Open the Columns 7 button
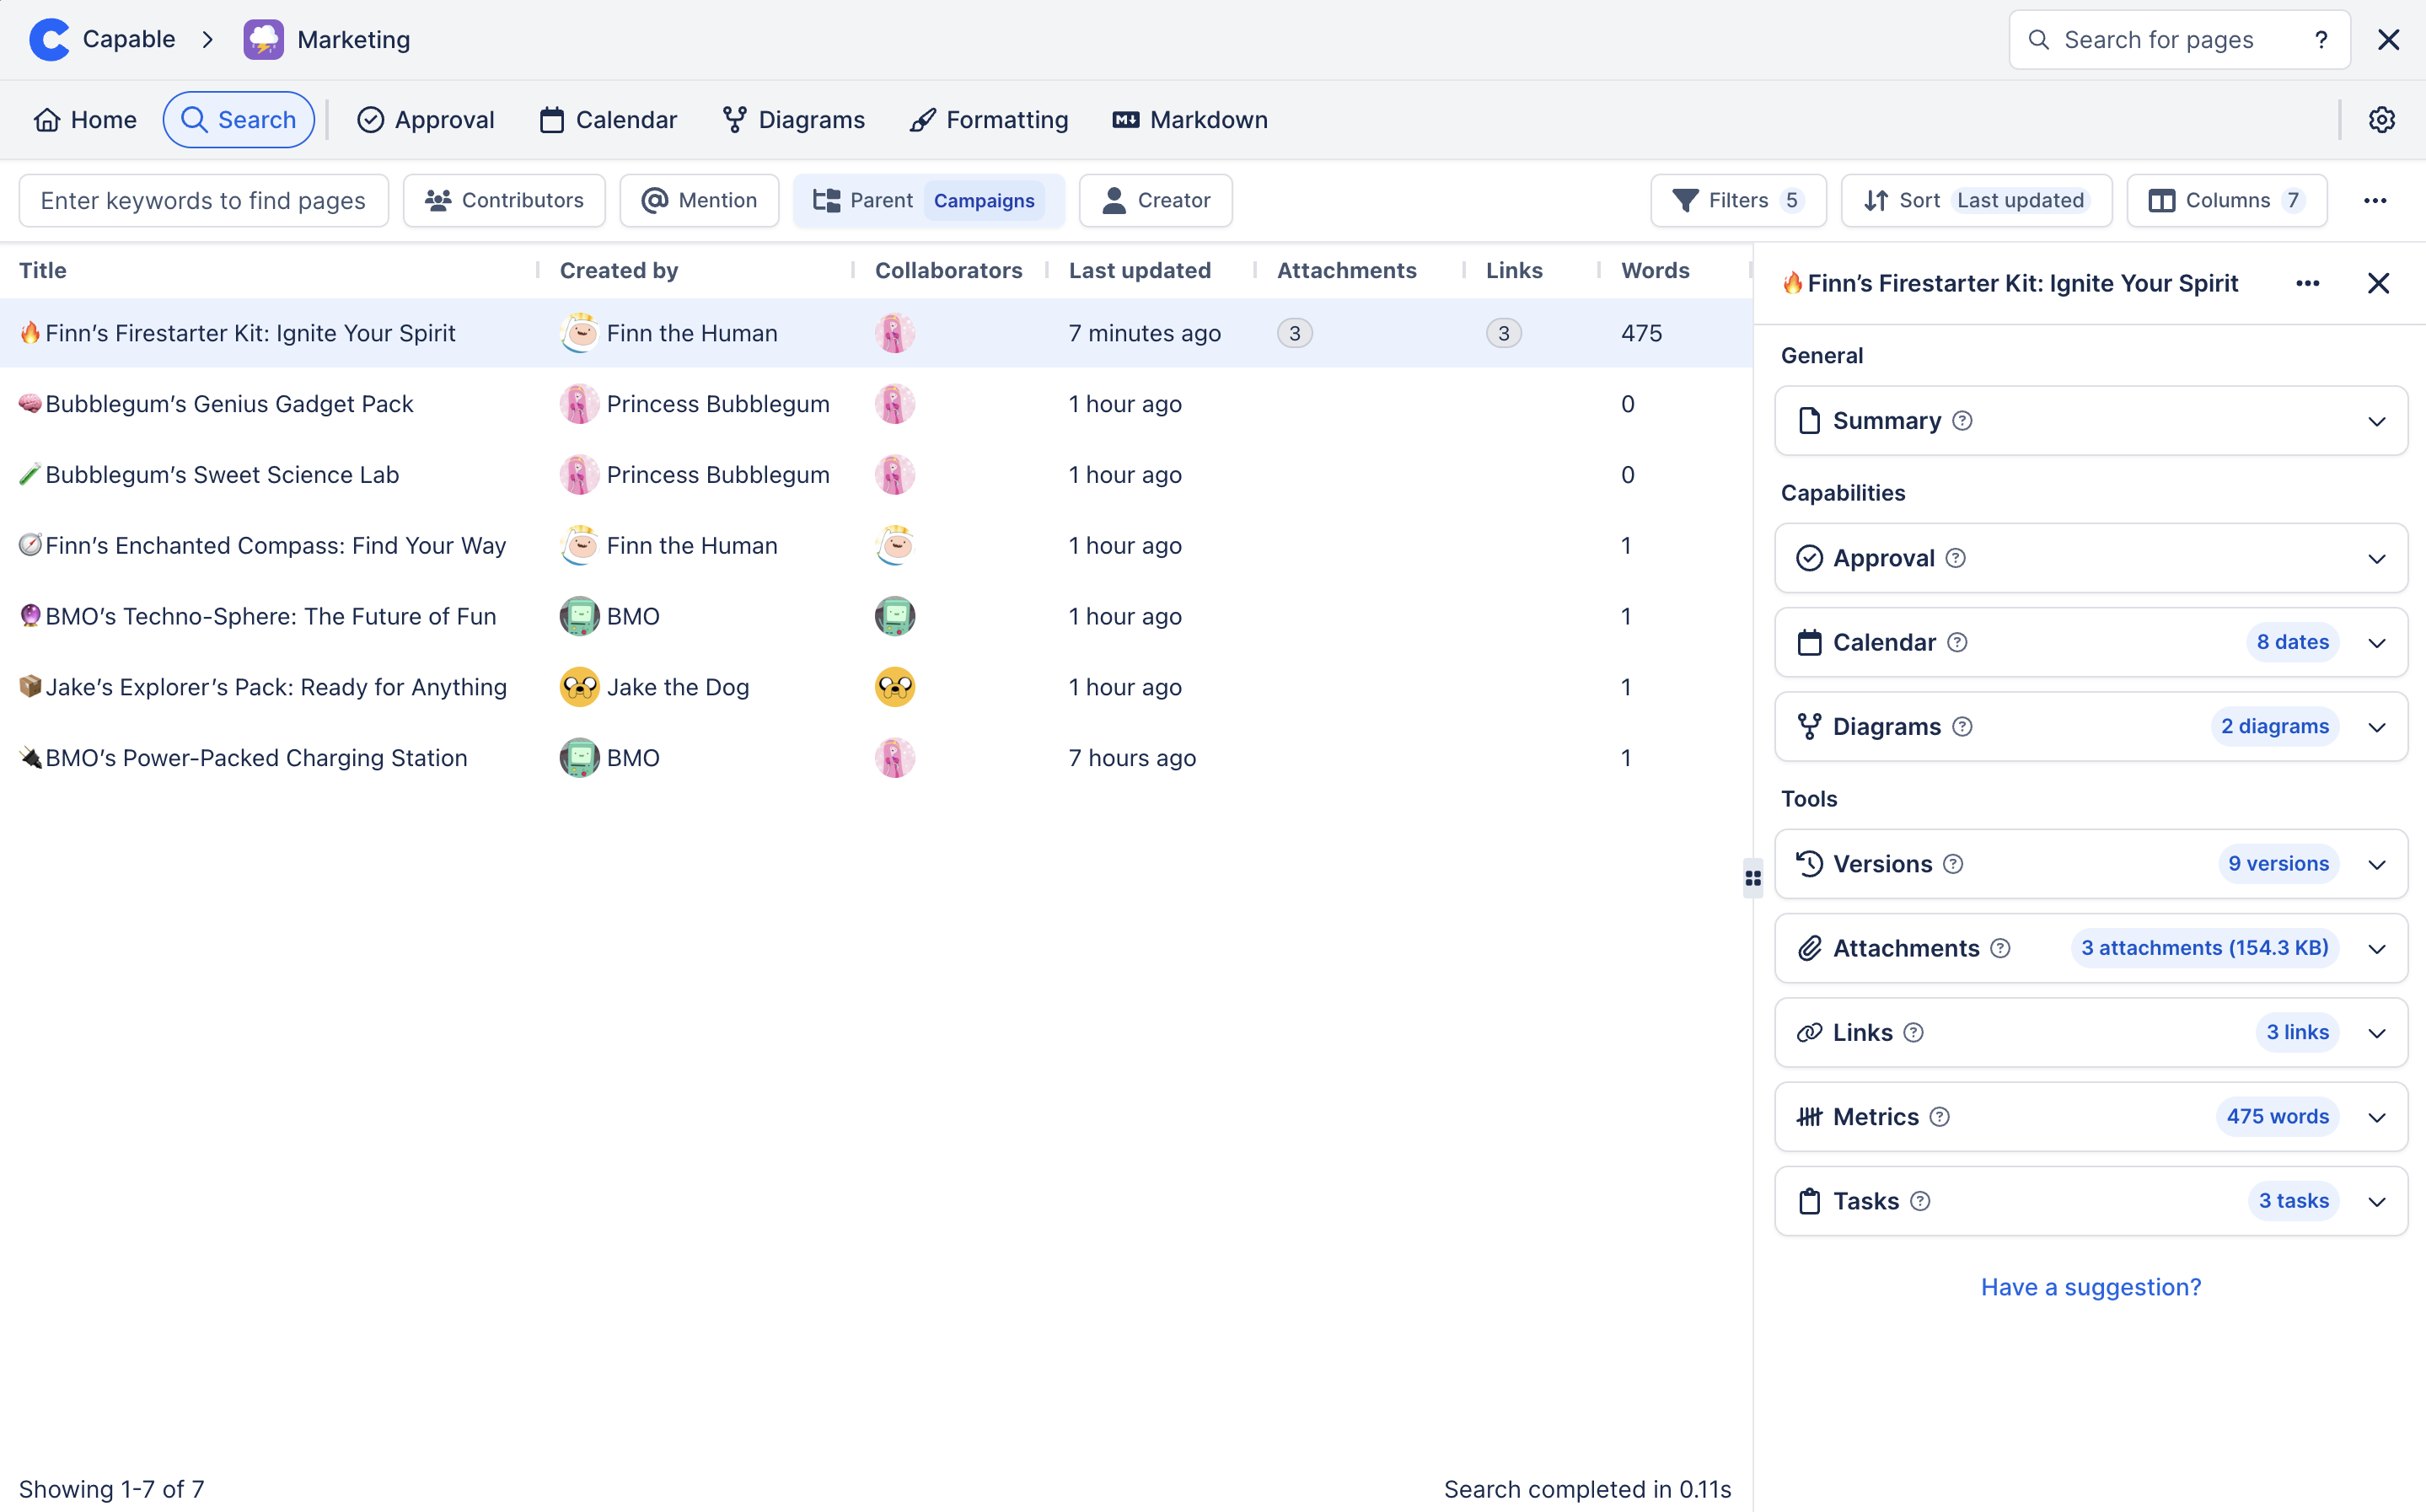 click(2226, 201)
